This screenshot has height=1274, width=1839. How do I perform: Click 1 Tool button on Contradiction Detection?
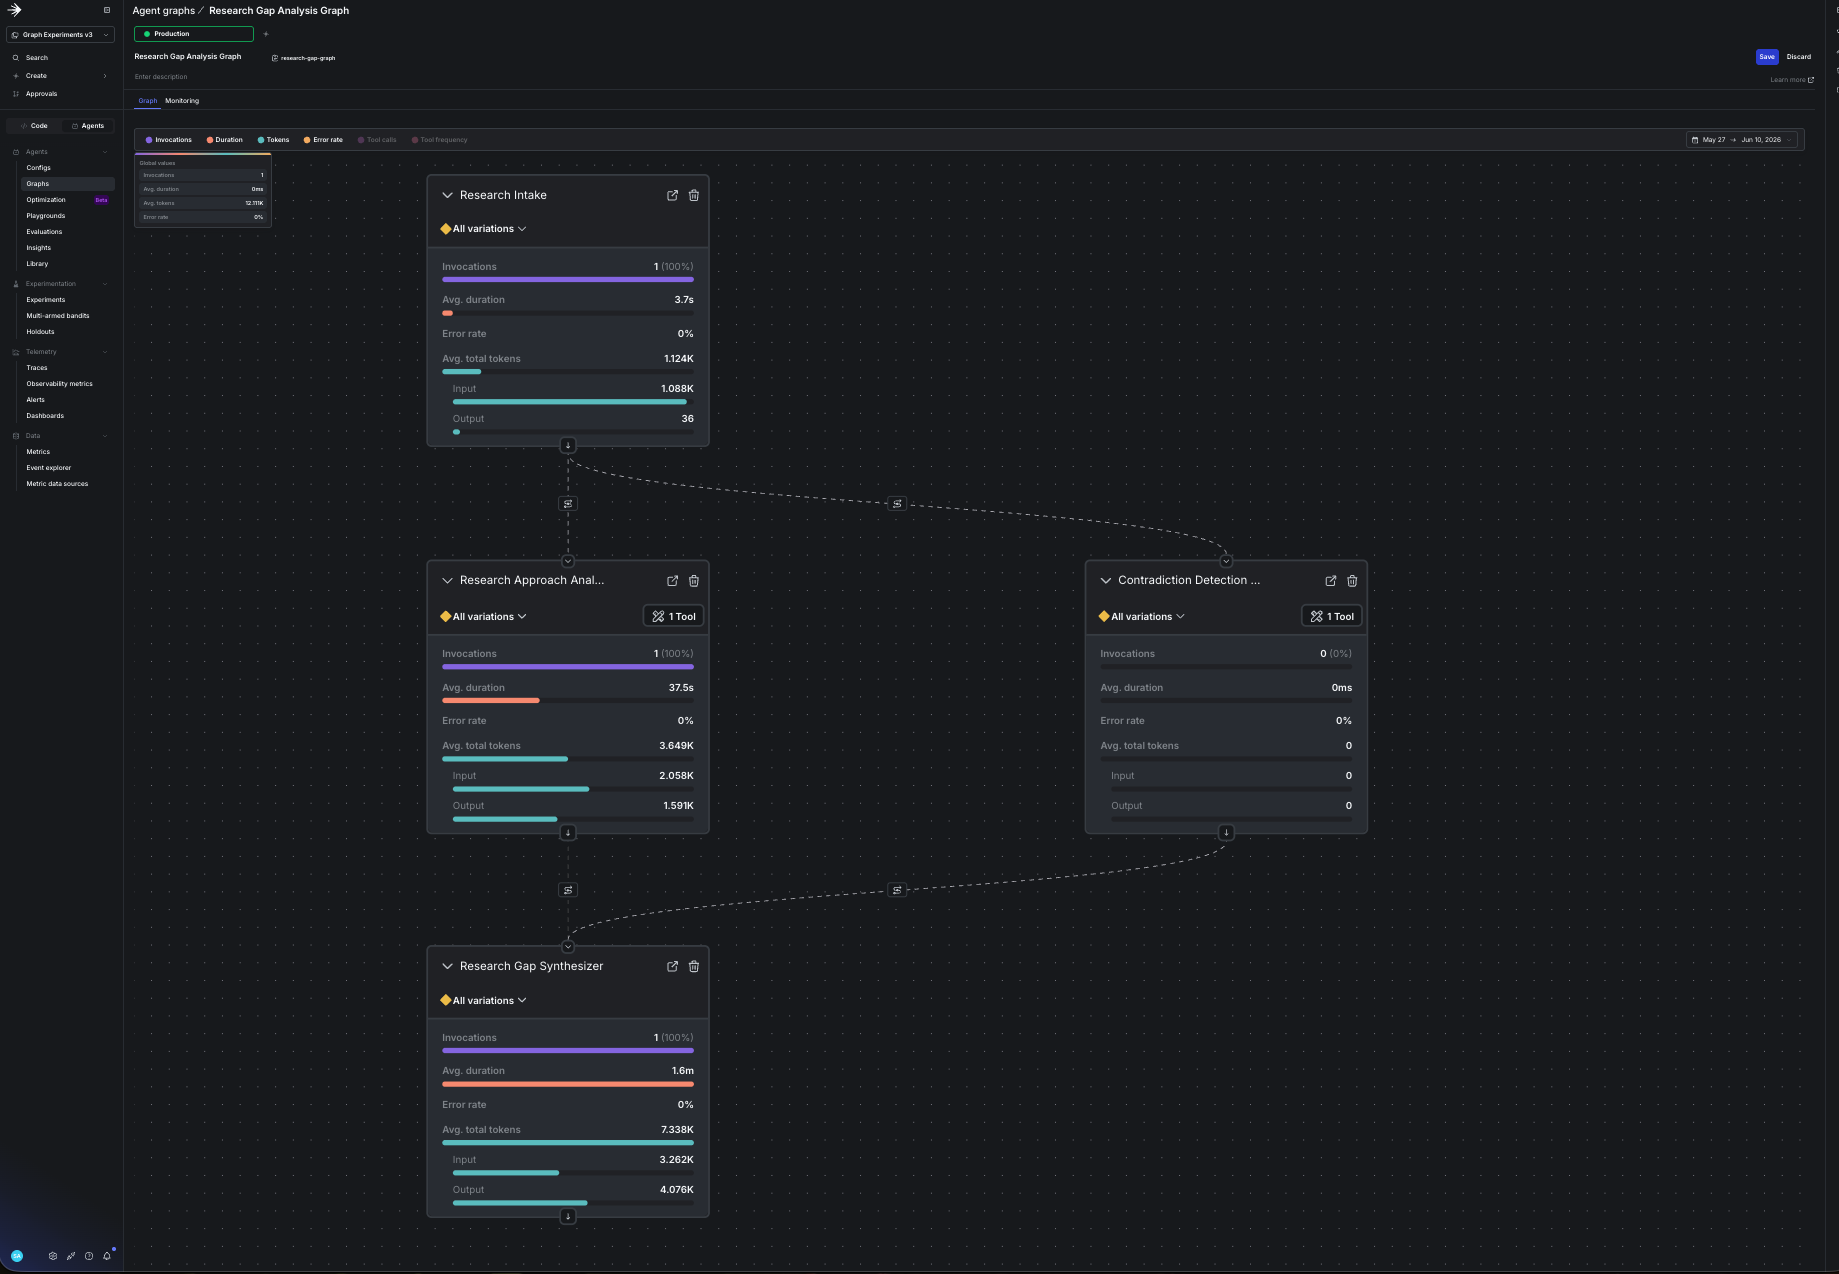pyautogui.click(x=1332, y=617)
